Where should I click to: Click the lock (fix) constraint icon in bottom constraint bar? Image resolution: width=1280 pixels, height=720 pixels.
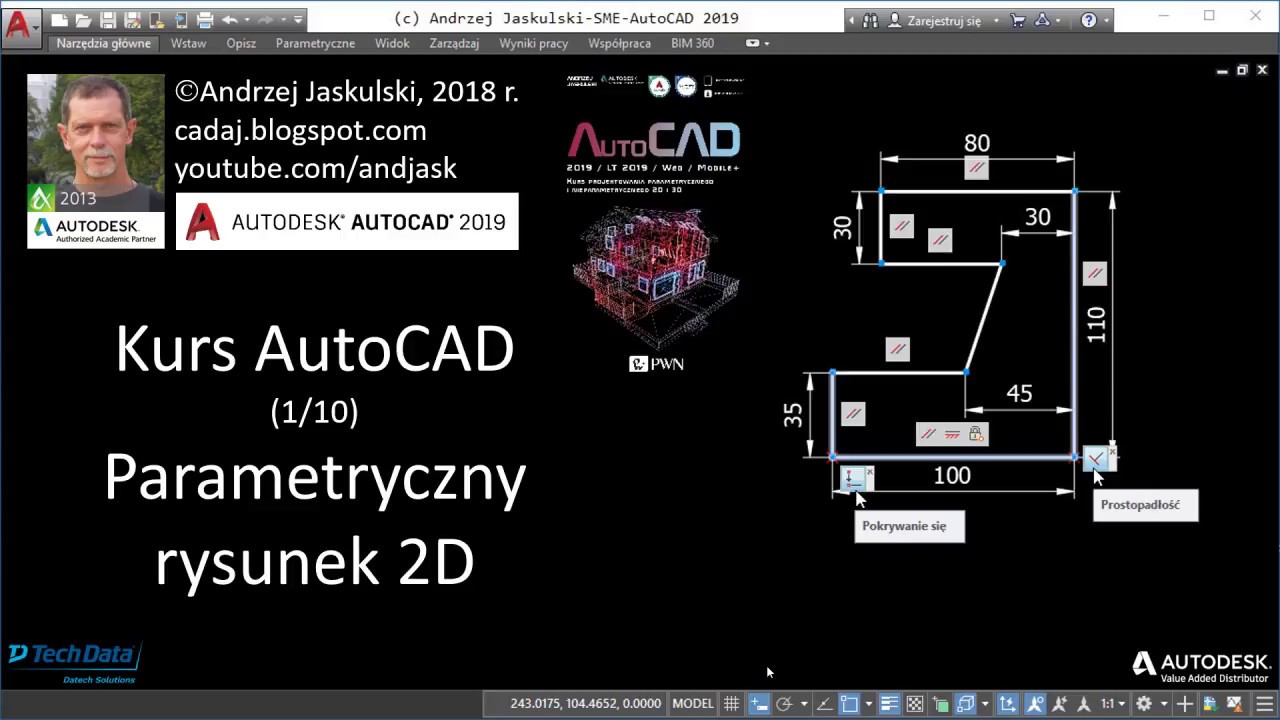976,434
